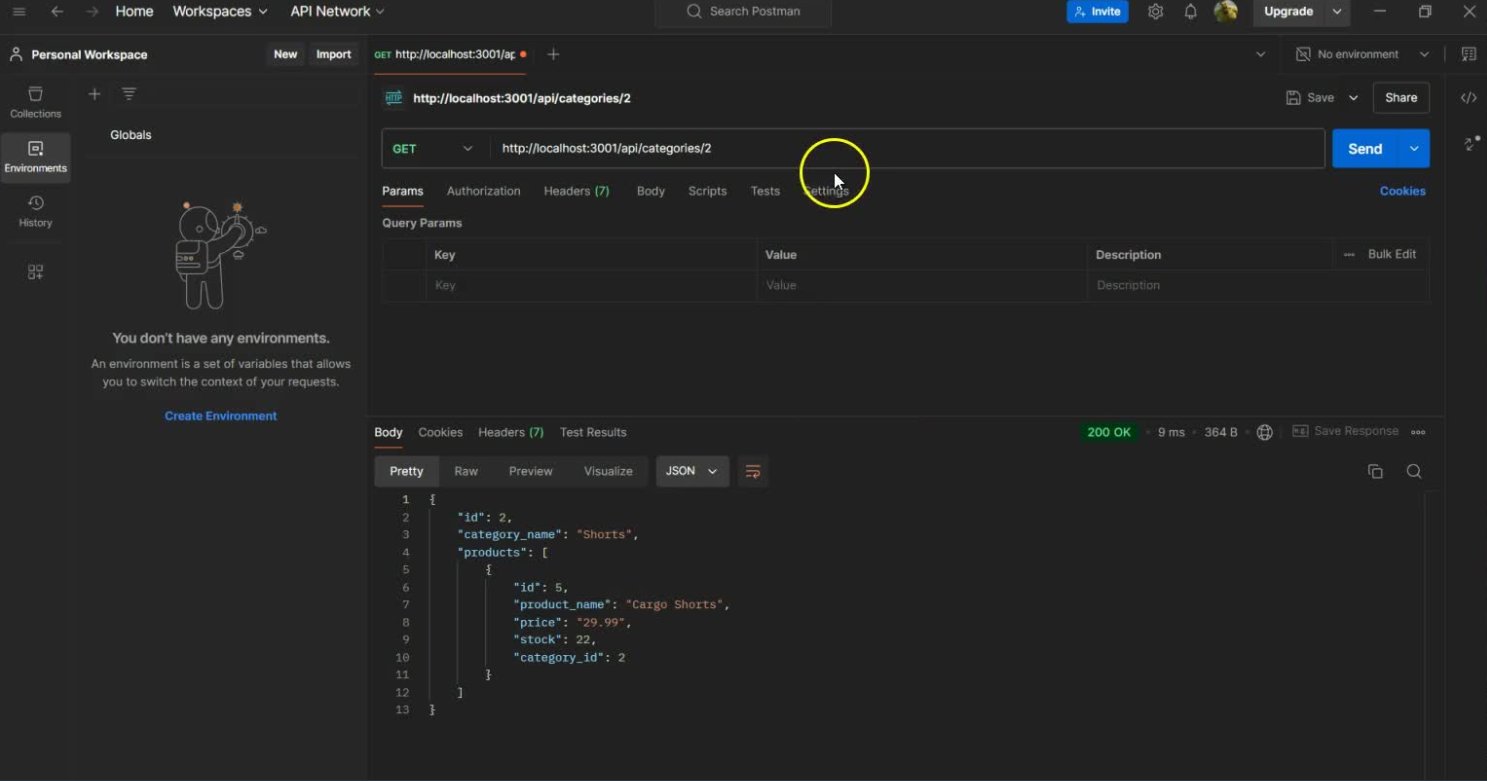Image resolution: width=1487 pixels, height=781 pixels.
Task: Select the Raw response view
Action: [x=466, y=471]
